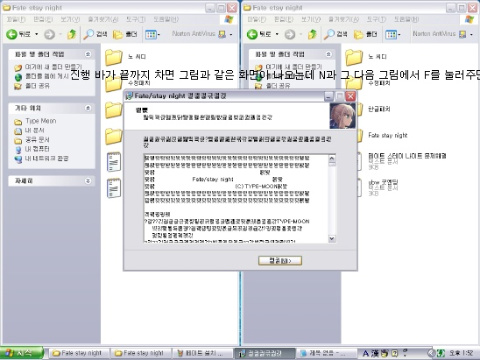The image size is (480, 360).
Task: Open 편집(E) menu in left window
Action: [x=43, y=19]
